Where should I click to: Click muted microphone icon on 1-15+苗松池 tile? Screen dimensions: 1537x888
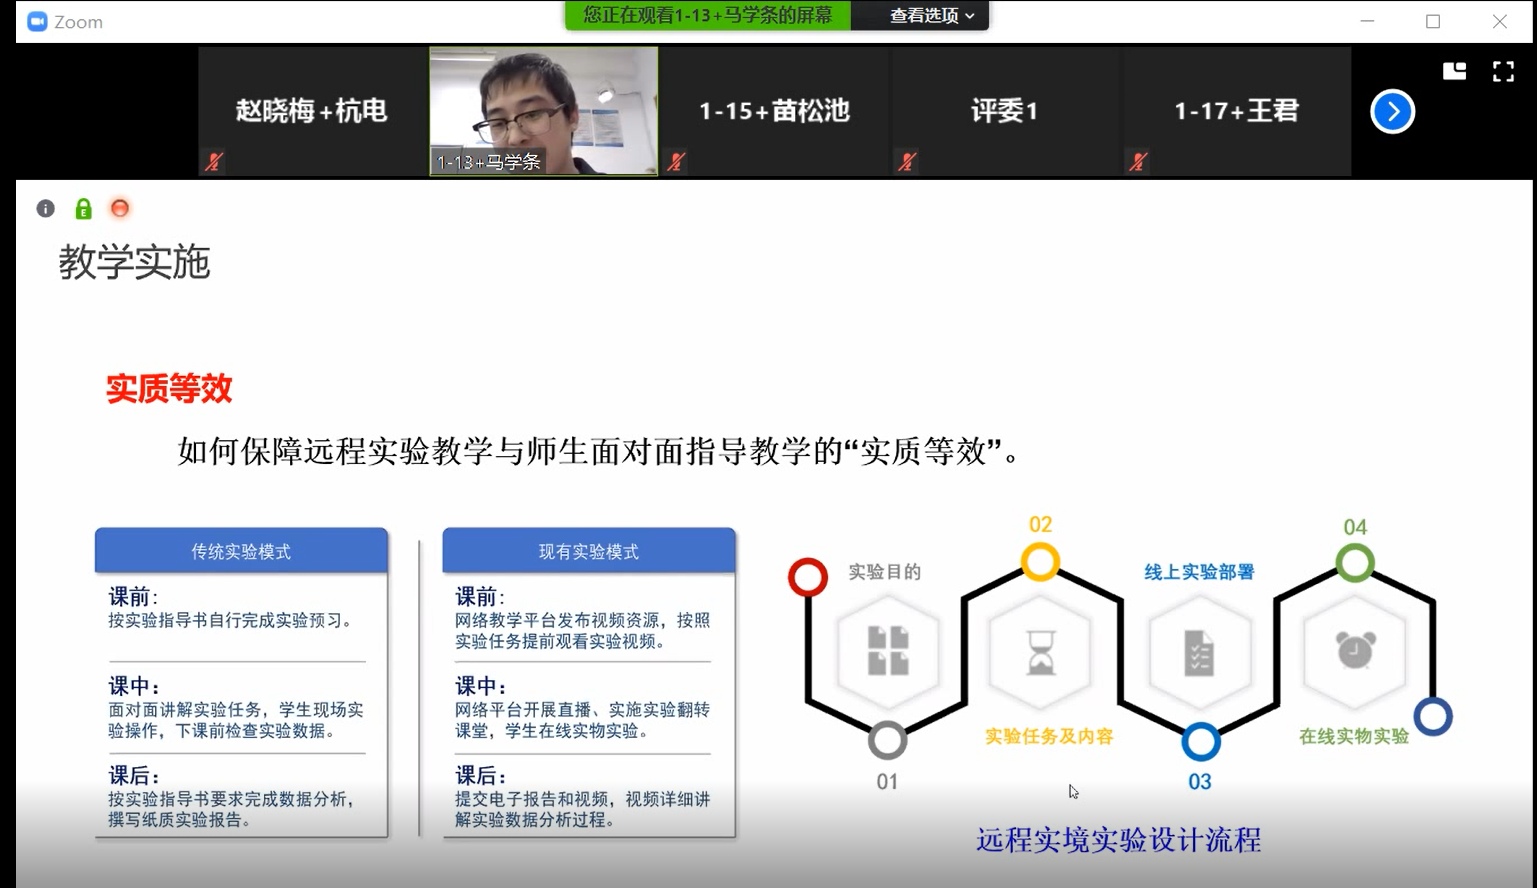coord(676,161)
